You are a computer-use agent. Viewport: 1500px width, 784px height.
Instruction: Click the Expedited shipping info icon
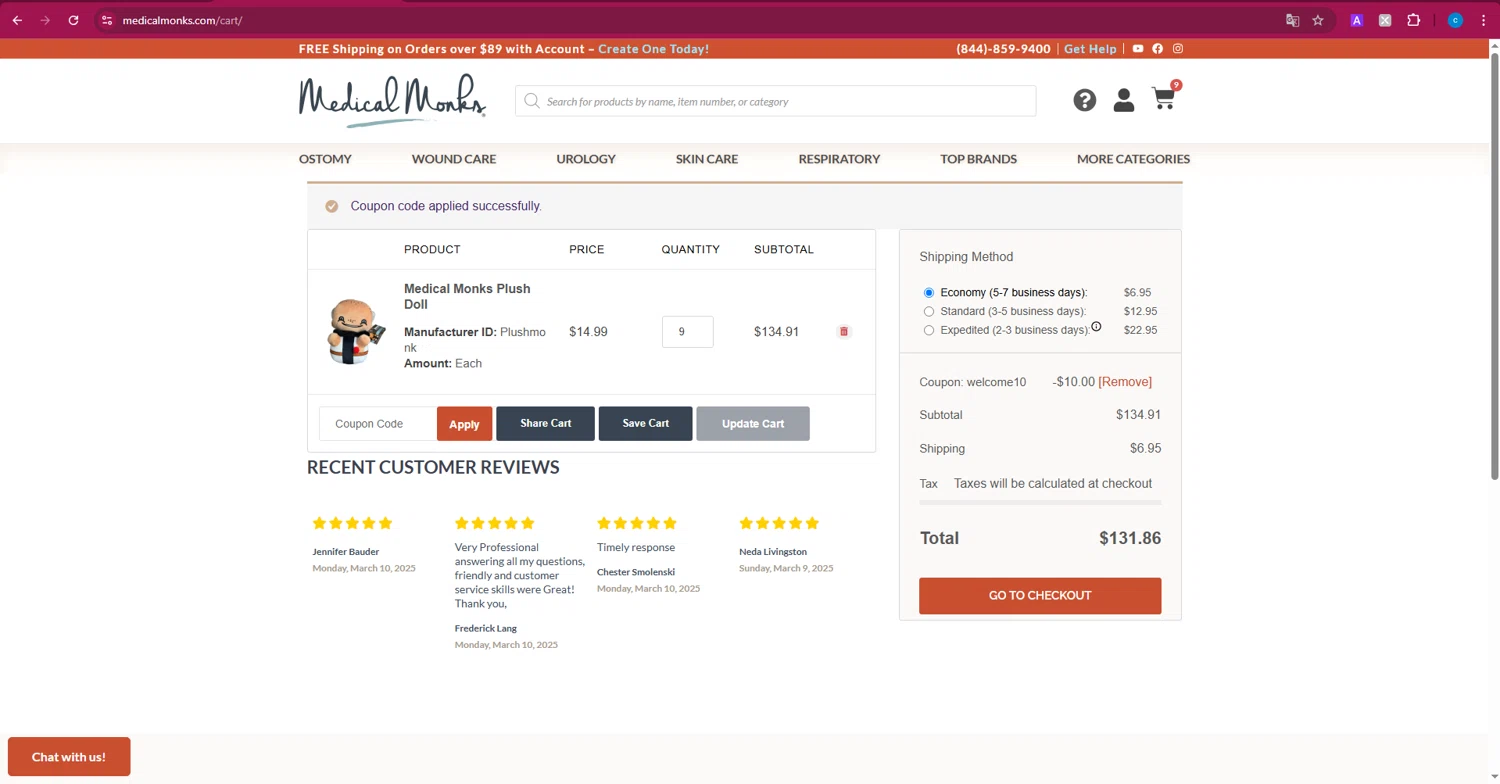tap(1096, 327)
